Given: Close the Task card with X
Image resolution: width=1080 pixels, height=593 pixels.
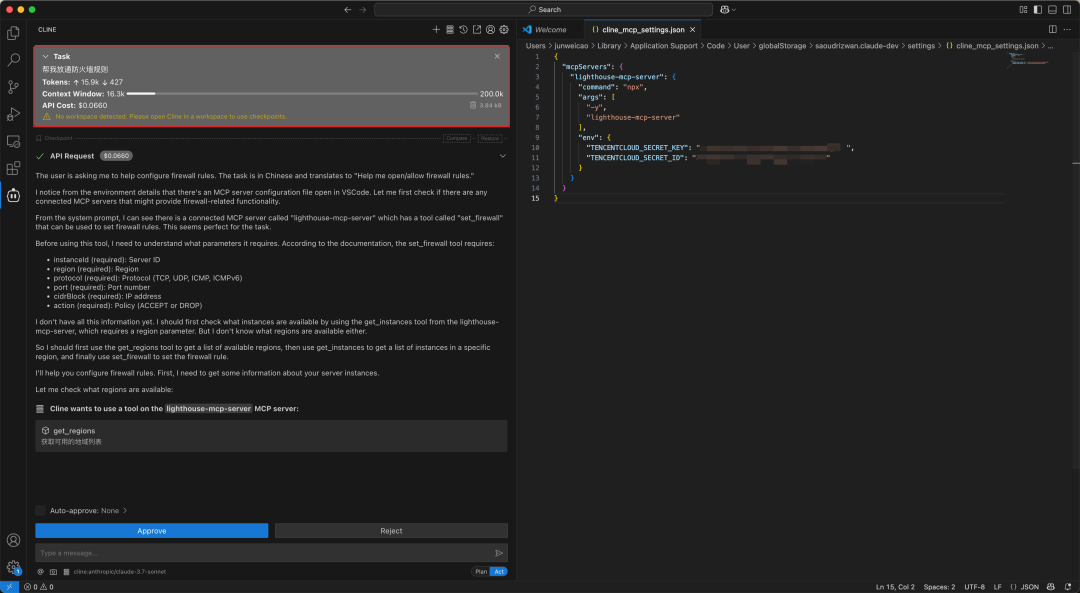Looking at the screenshot, I should click(x=497, y=56).
